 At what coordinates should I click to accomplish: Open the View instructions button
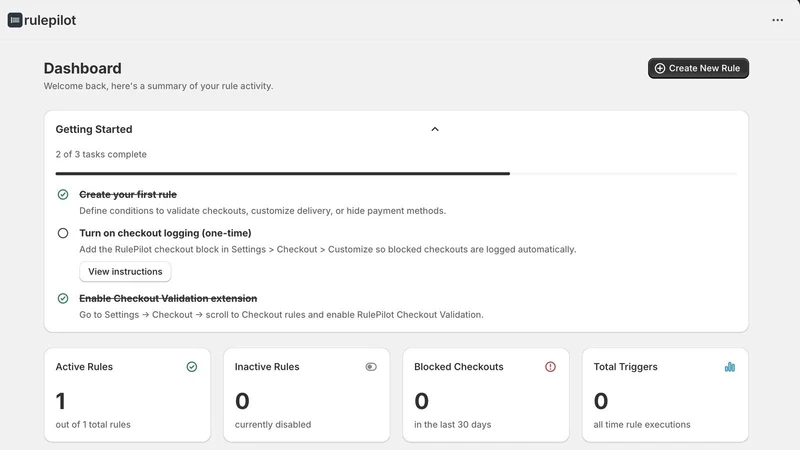[x=125, y=271]
